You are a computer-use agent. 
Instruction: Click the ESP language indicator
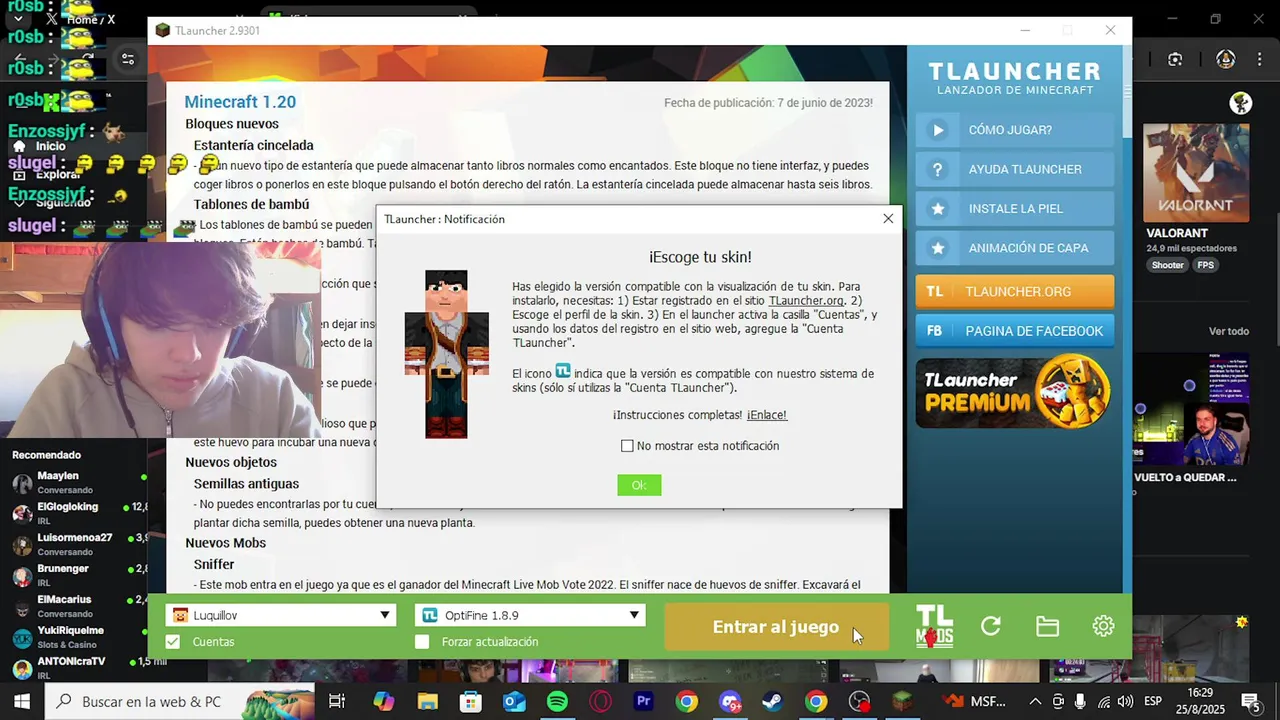coord(1153,702)
